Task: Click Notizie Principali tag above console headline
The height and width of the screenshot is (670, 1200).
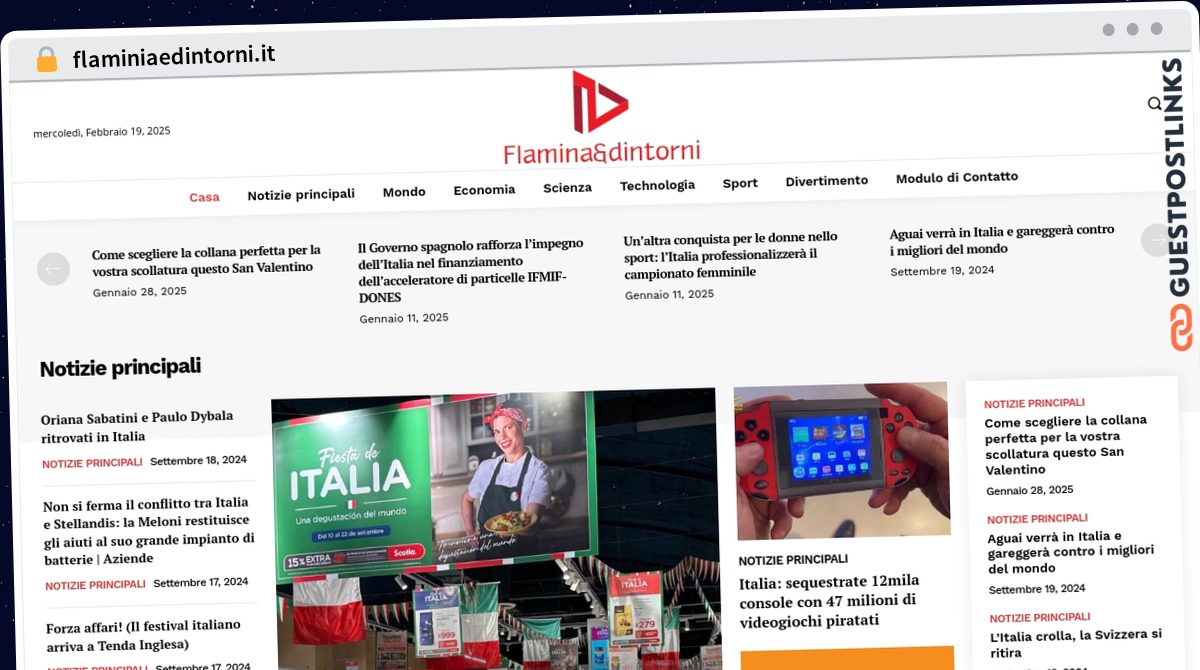Action: coord(793,560)
